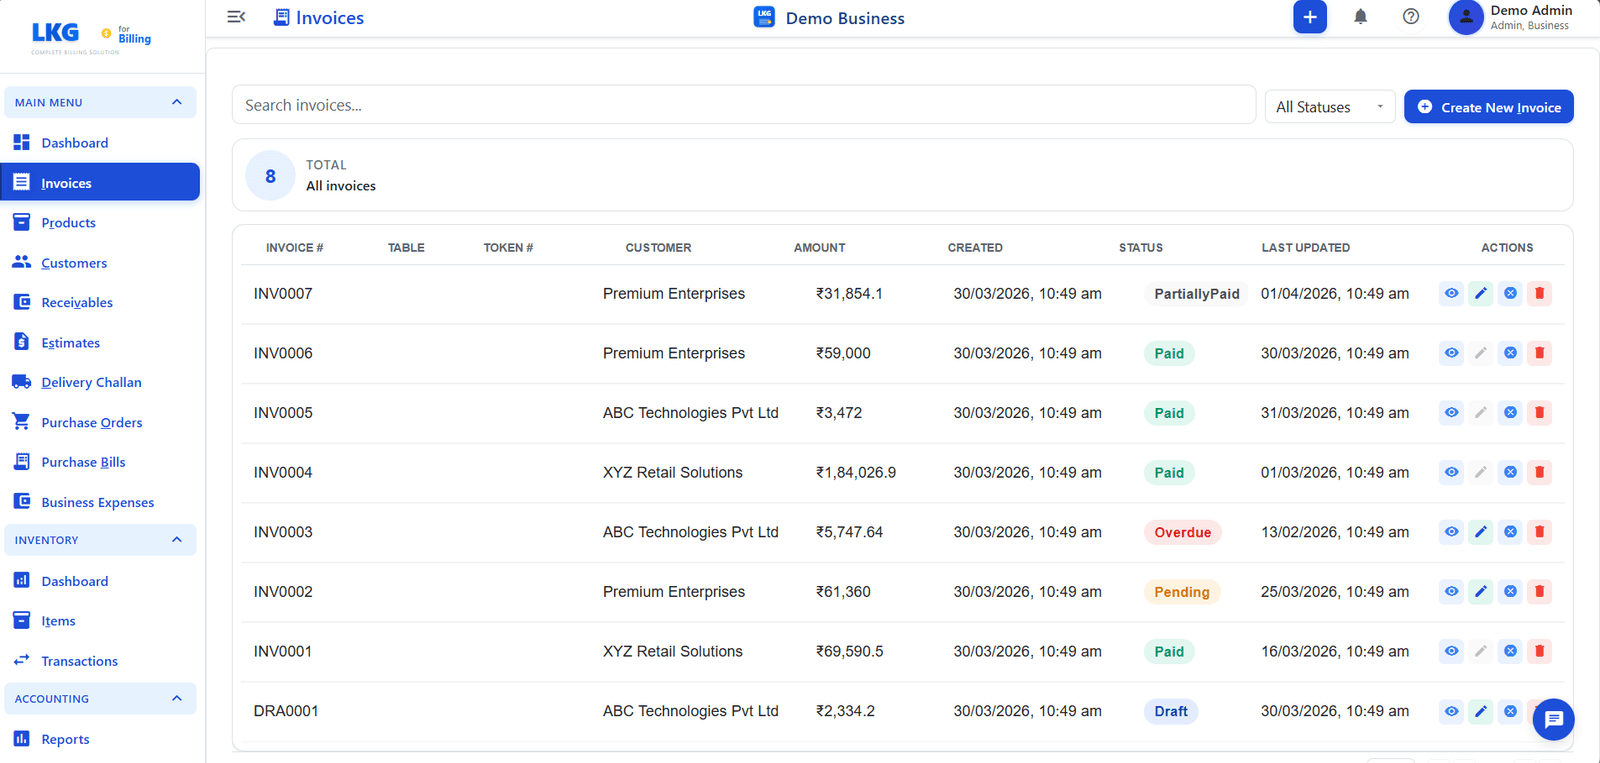Delete invoice INV0004 with trash icon
Screen dimensions: 1600x763
point(1540,472)
